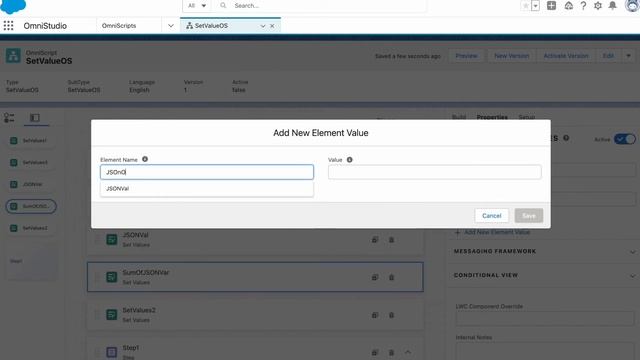640x360 pixels.
Task: Switch to the Setup tab
Action: tap(527, 118)
